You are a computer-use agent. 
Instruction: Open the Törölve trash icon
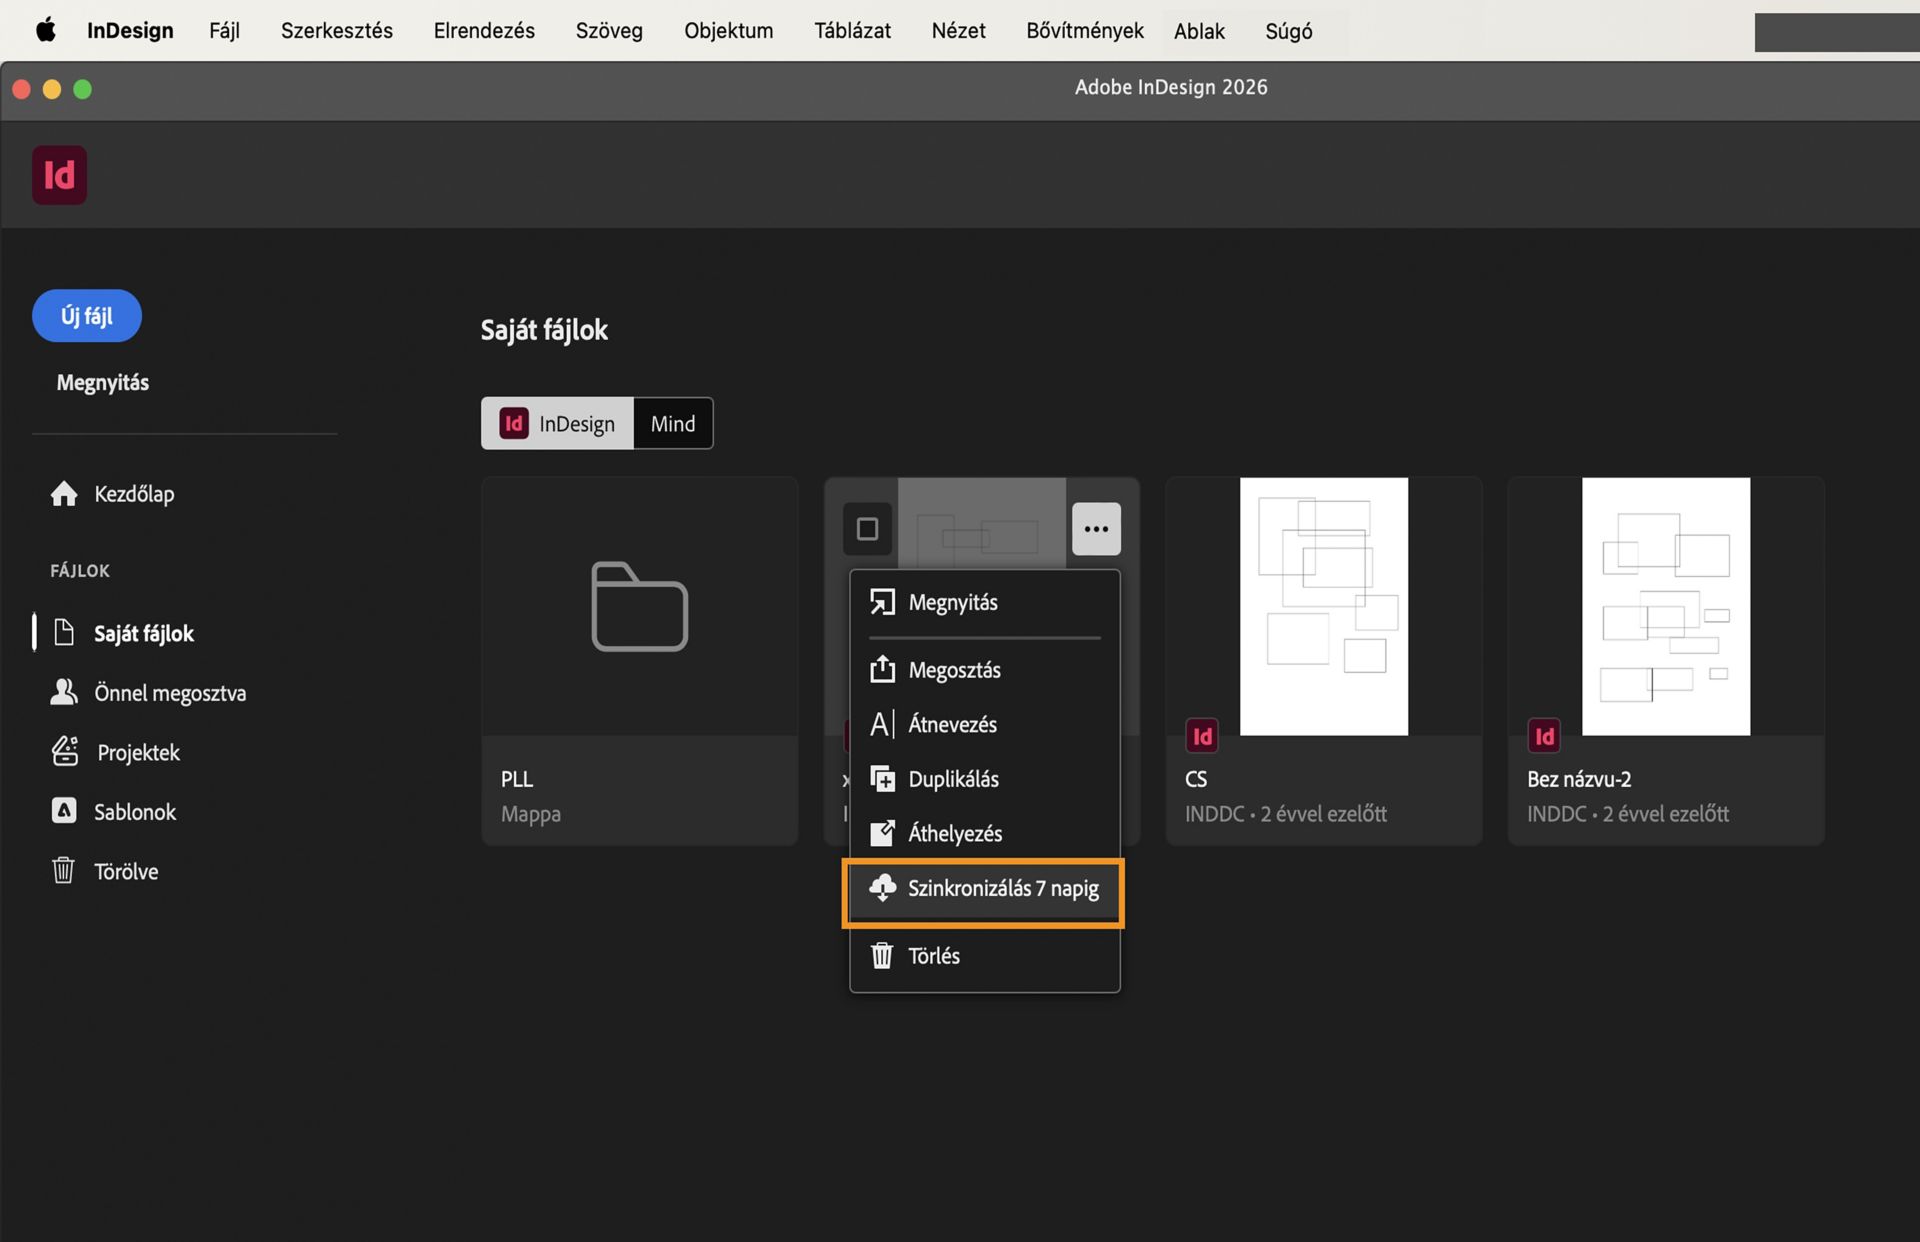point(64,870)
